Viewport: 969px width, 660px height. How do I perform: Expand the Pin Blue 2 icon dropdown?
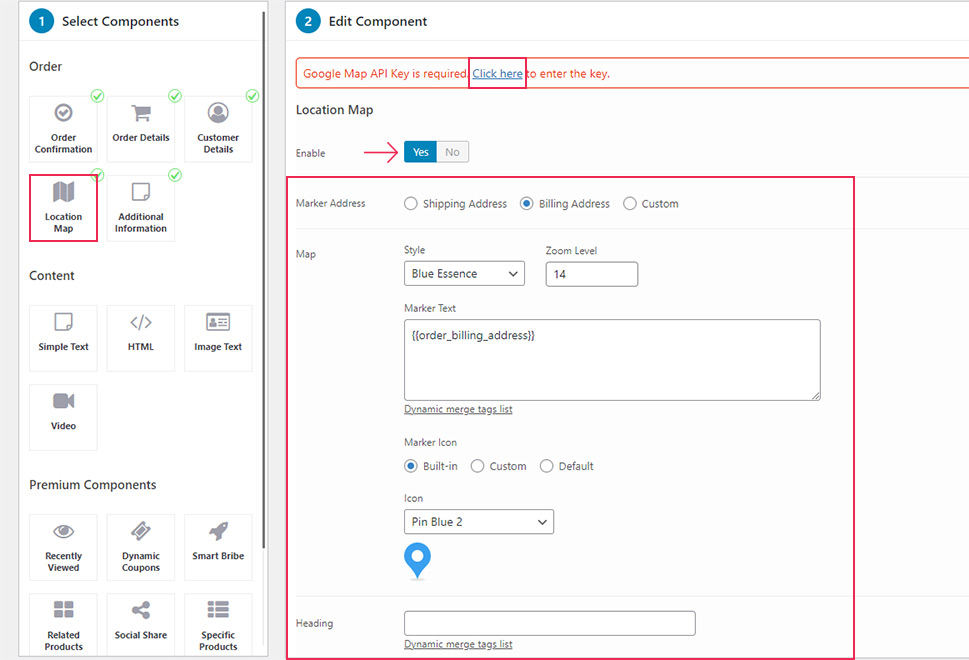[x=478, y=522]
